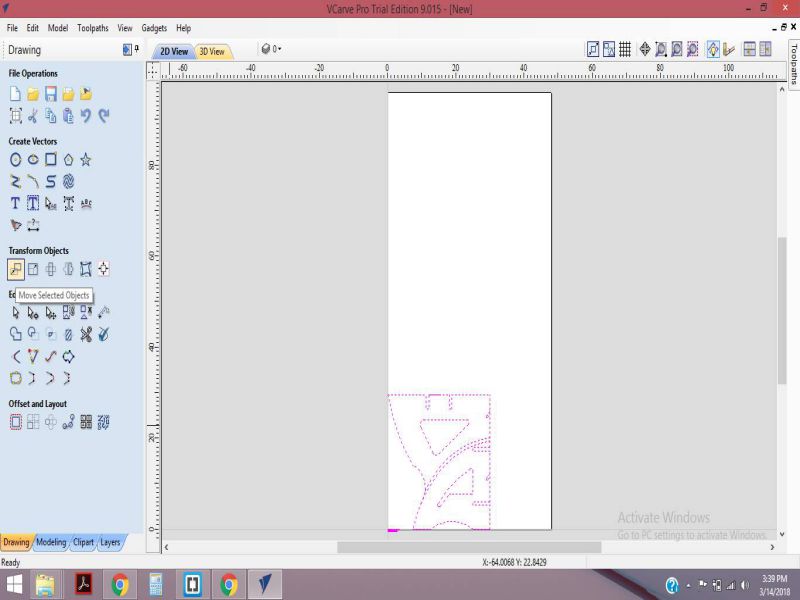Select the Node Editing tool
The width and height of the screenshot is (800, 600).
point(33,313)
